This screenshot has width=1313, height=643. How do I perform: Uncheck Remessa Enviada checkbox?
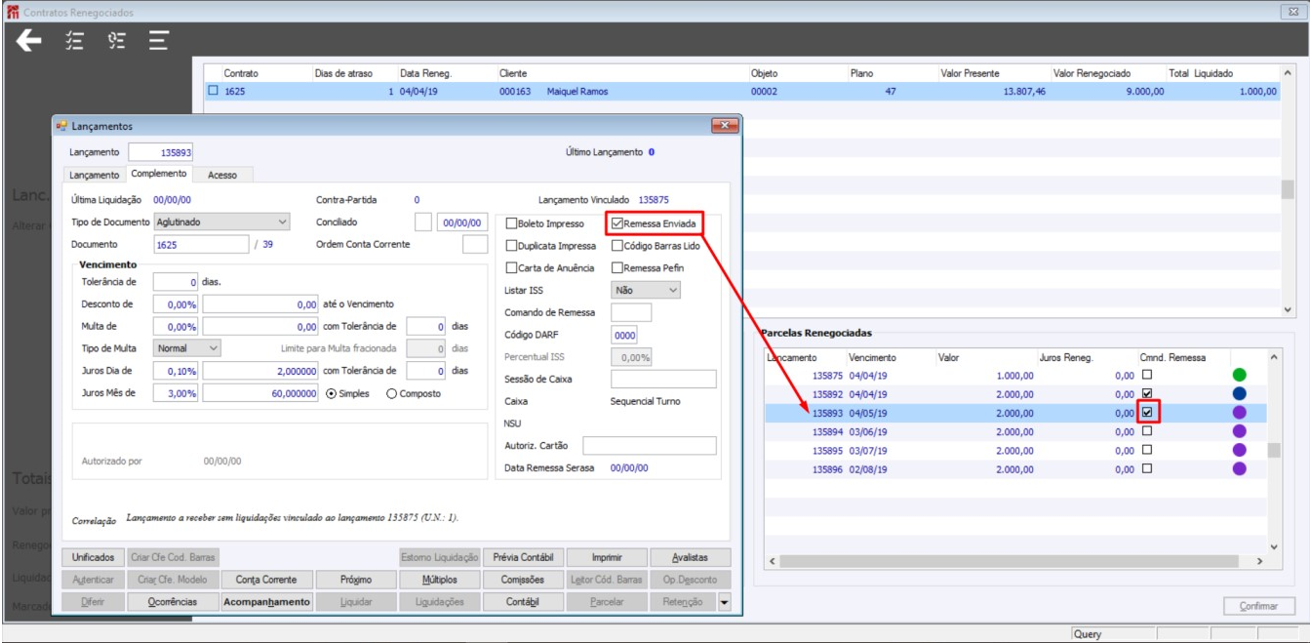(617, 223)
